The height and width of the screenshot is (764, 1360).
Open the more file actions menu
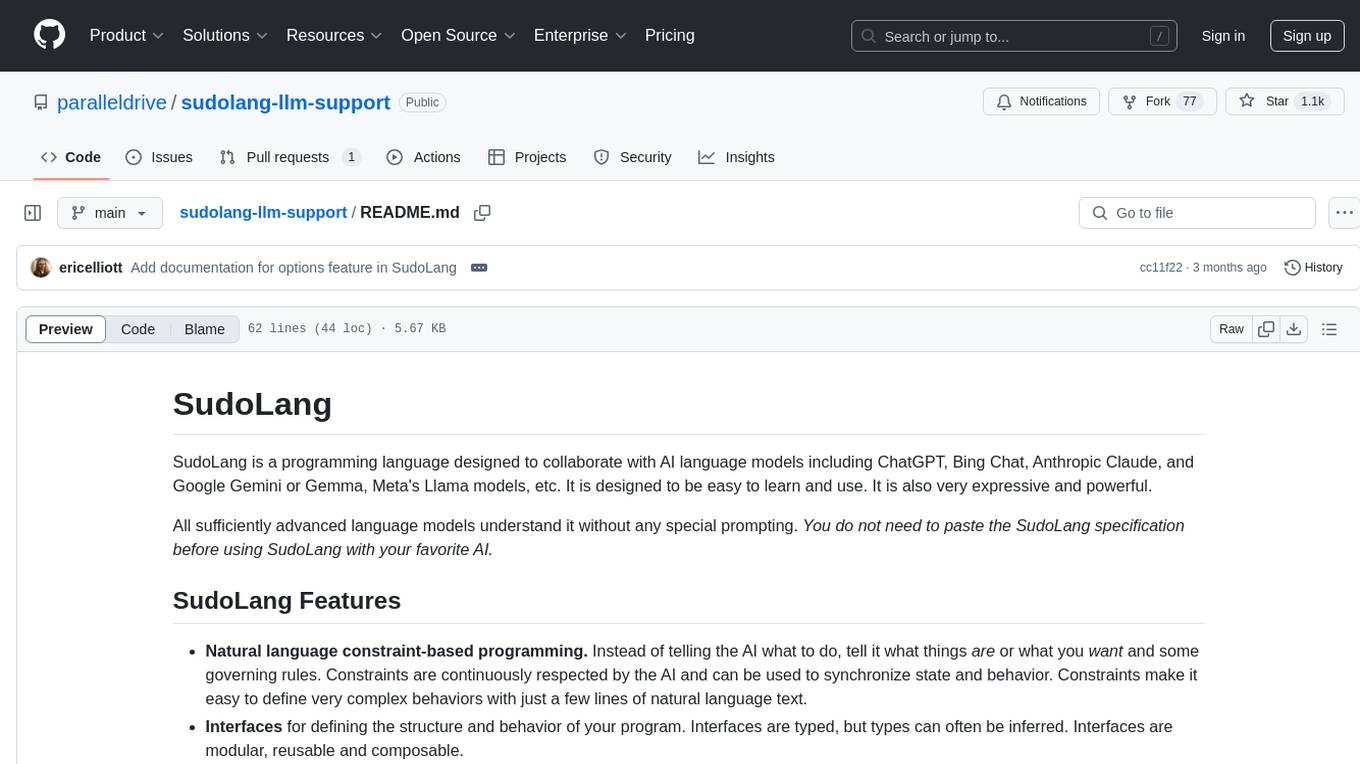1344,213
